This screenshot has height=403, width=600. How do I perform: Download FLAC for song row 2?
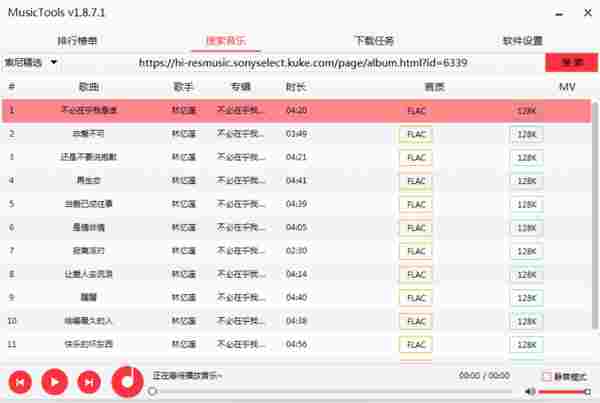pos(416,134)
